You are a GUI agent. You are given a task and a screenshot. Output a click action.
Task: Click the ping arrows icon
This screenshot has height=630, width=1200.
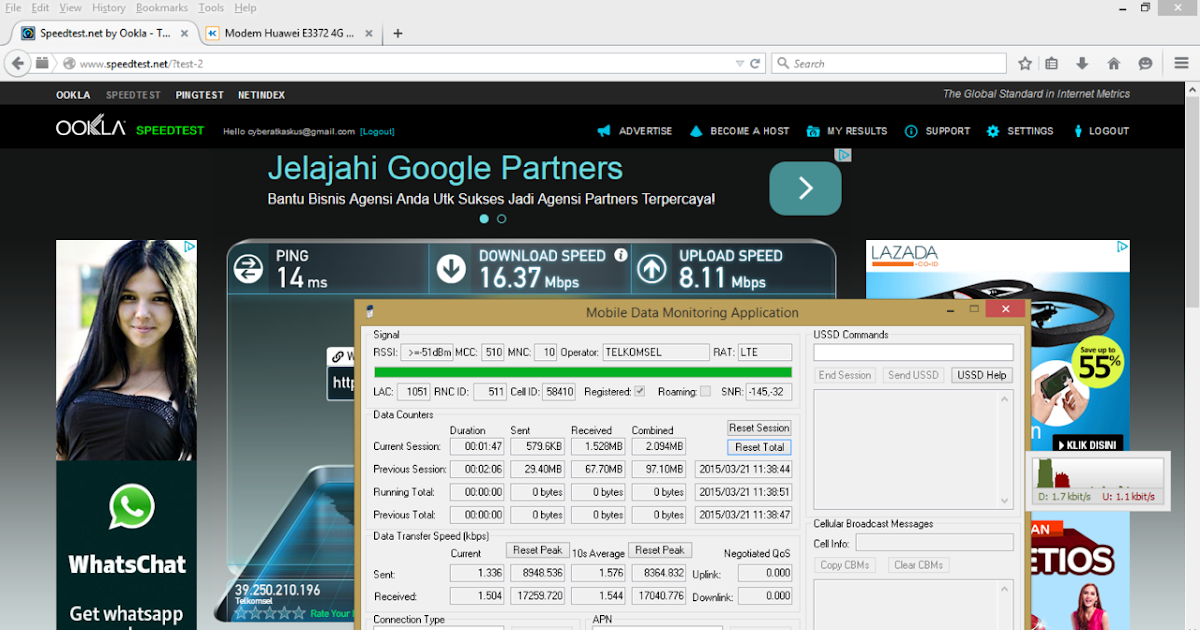pos(248,268)
